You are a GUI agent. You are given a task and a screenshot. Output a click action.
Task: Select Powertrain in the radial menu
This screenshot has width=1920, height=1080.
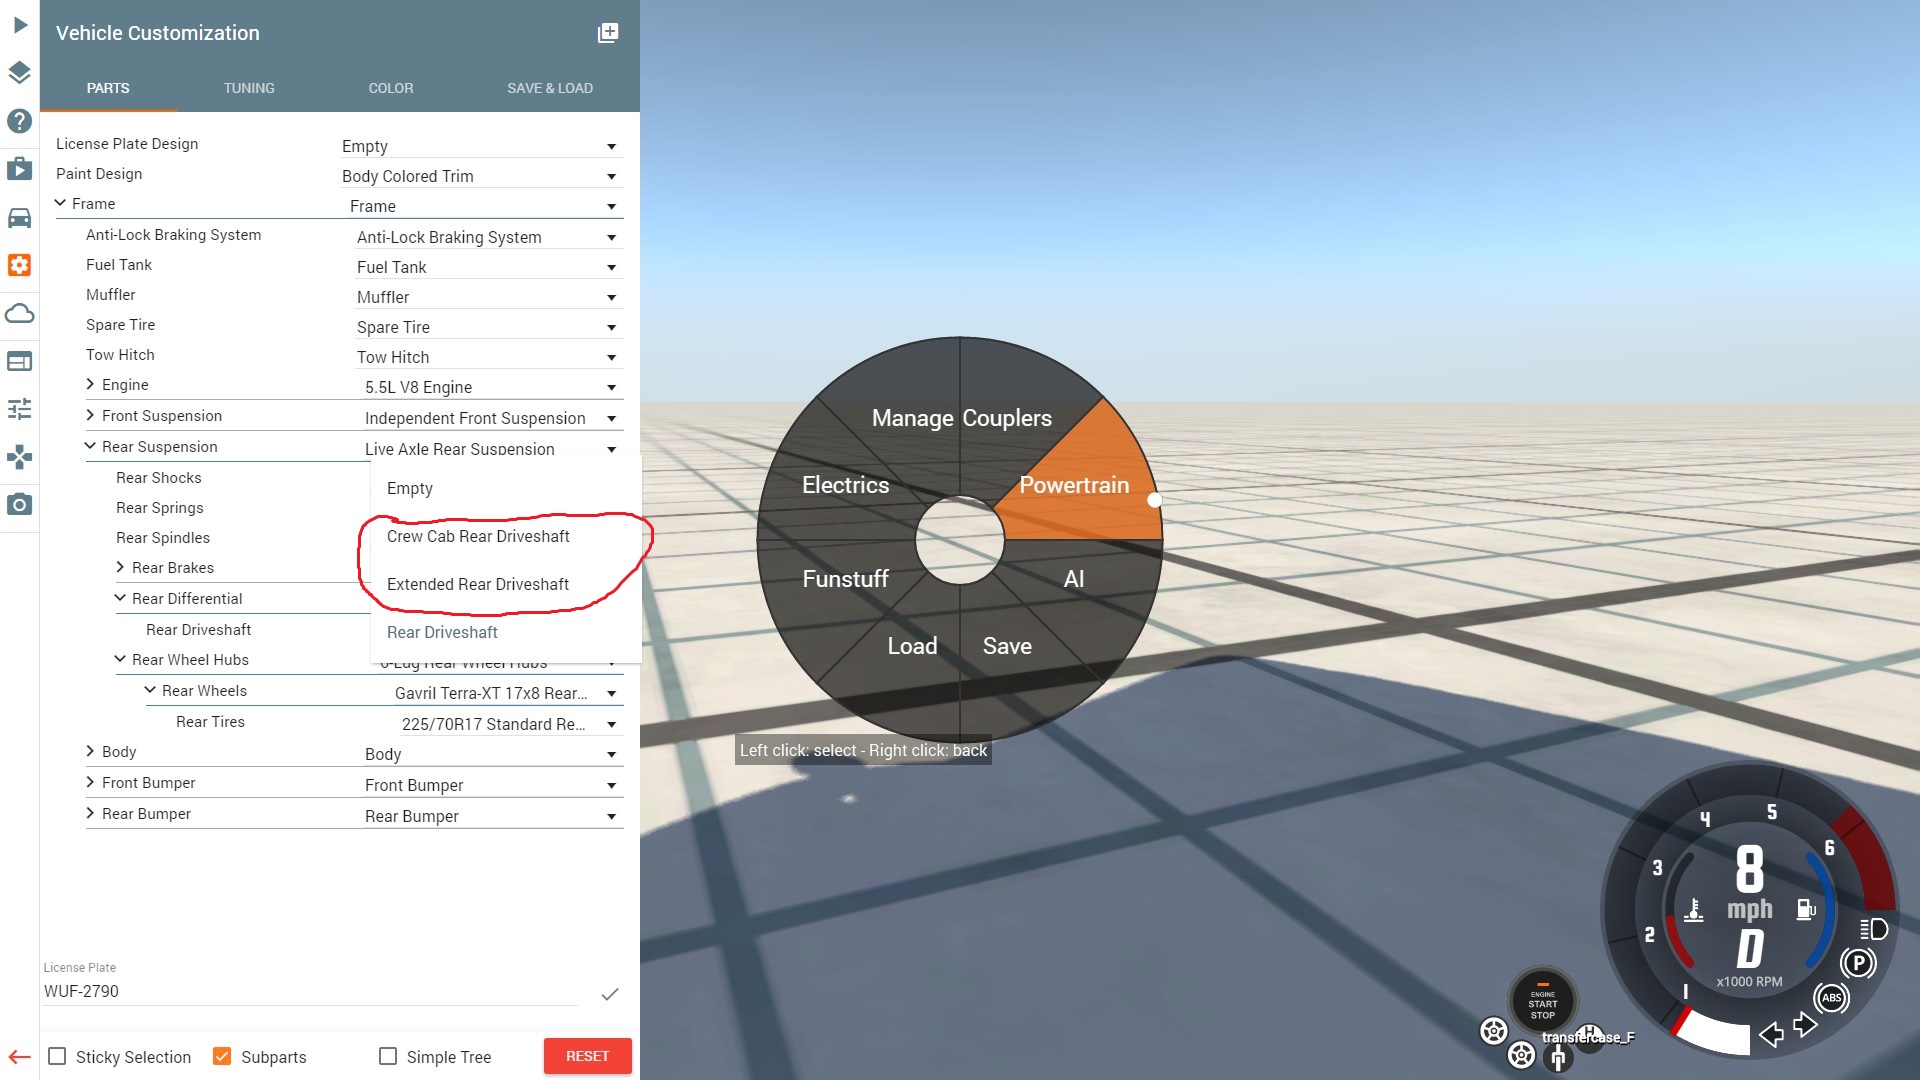point(1074,486)
